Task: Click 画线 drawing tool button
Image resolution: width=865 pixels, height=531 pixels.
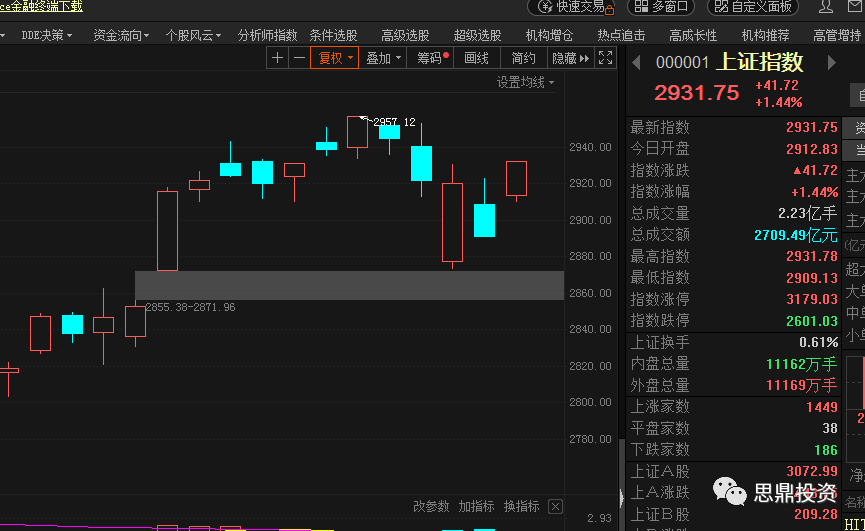Action: click(477, 58)
